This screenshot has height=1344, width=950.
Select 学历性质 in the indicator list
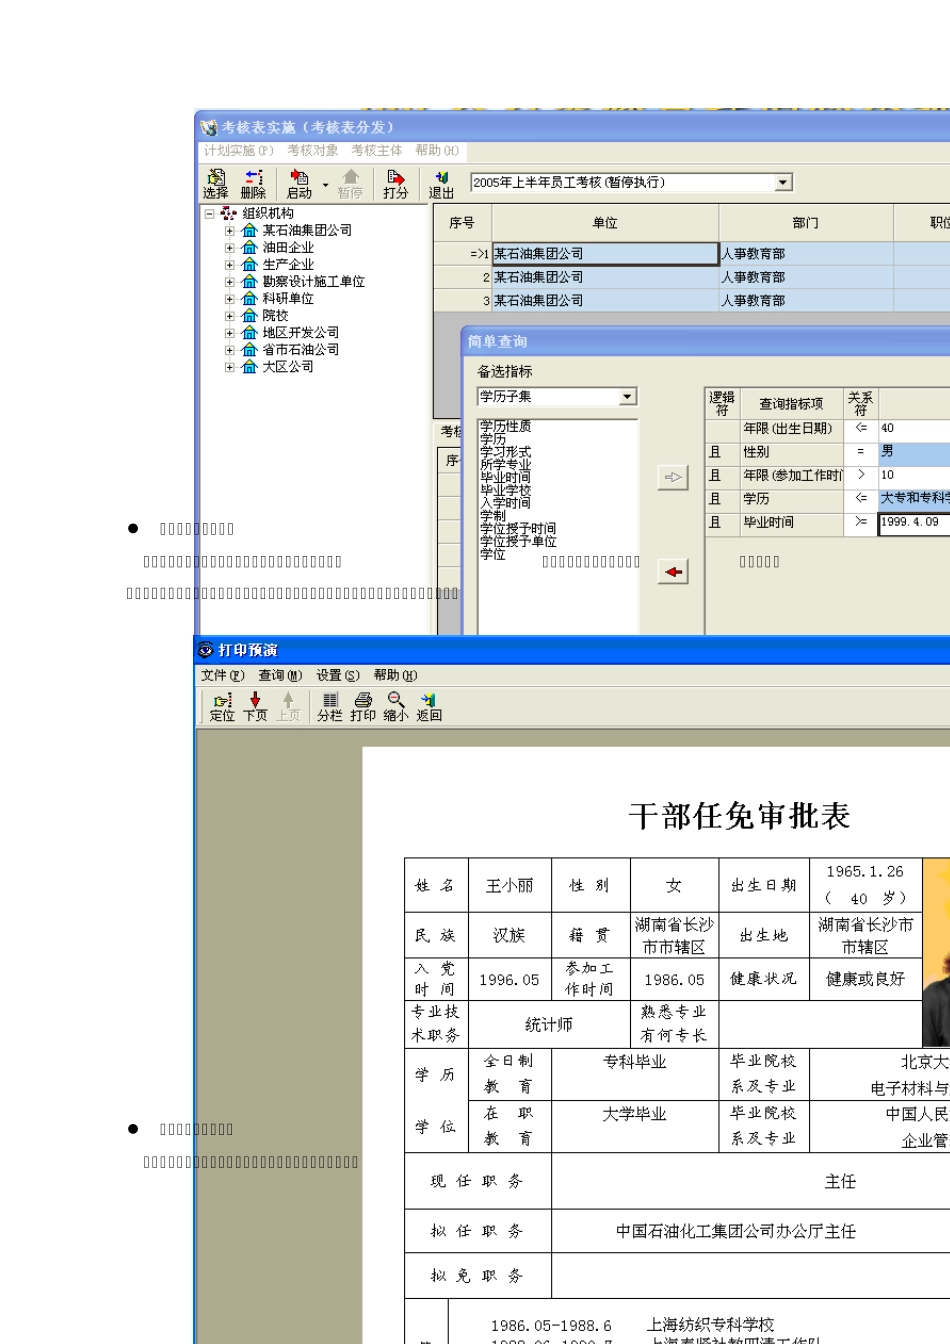[x=505, y=426]
